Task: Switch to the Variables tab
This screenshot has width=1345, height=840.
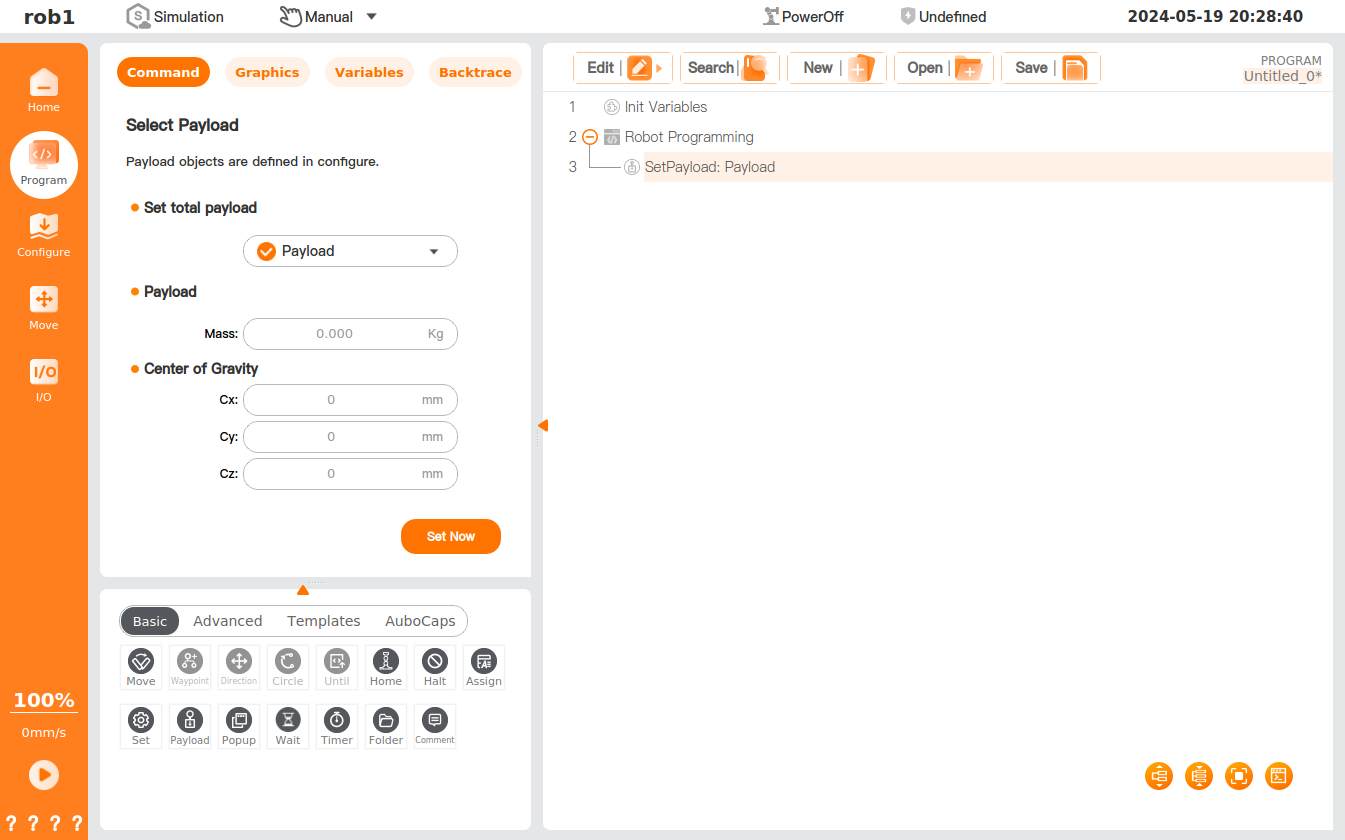Action: pos(369,72)
